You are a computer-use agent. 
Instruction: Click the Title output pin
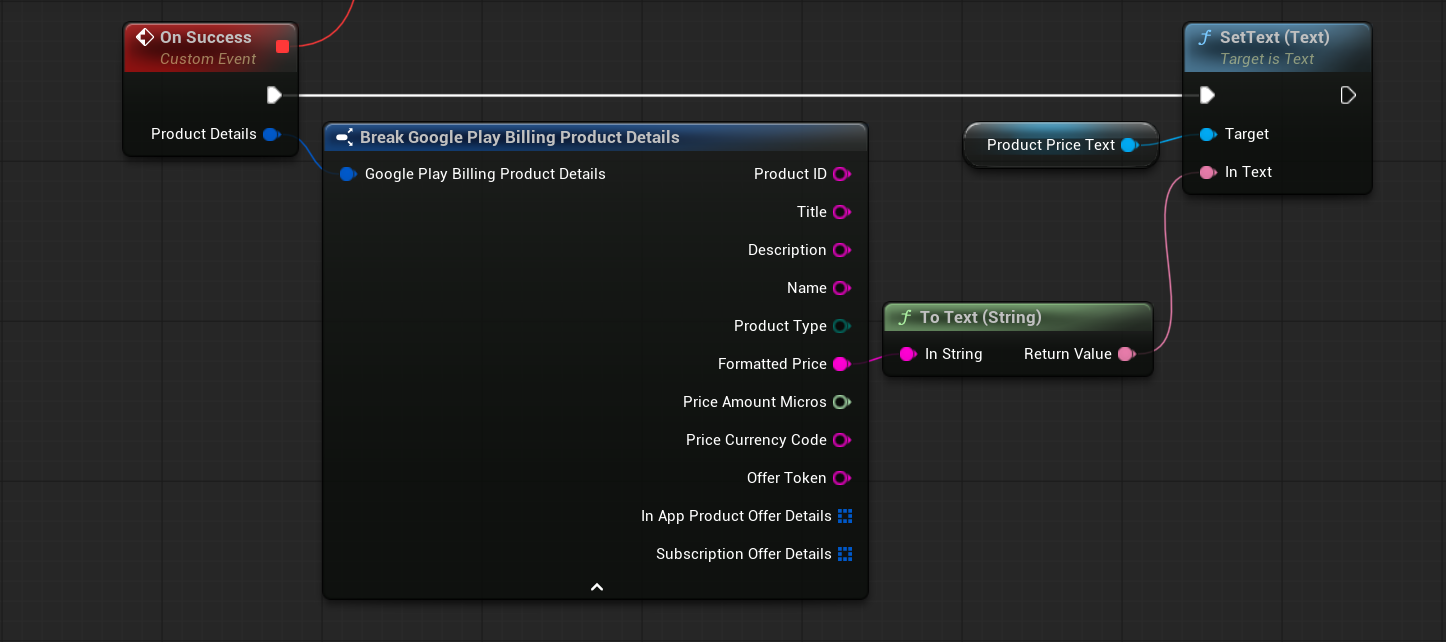point(841,212)
